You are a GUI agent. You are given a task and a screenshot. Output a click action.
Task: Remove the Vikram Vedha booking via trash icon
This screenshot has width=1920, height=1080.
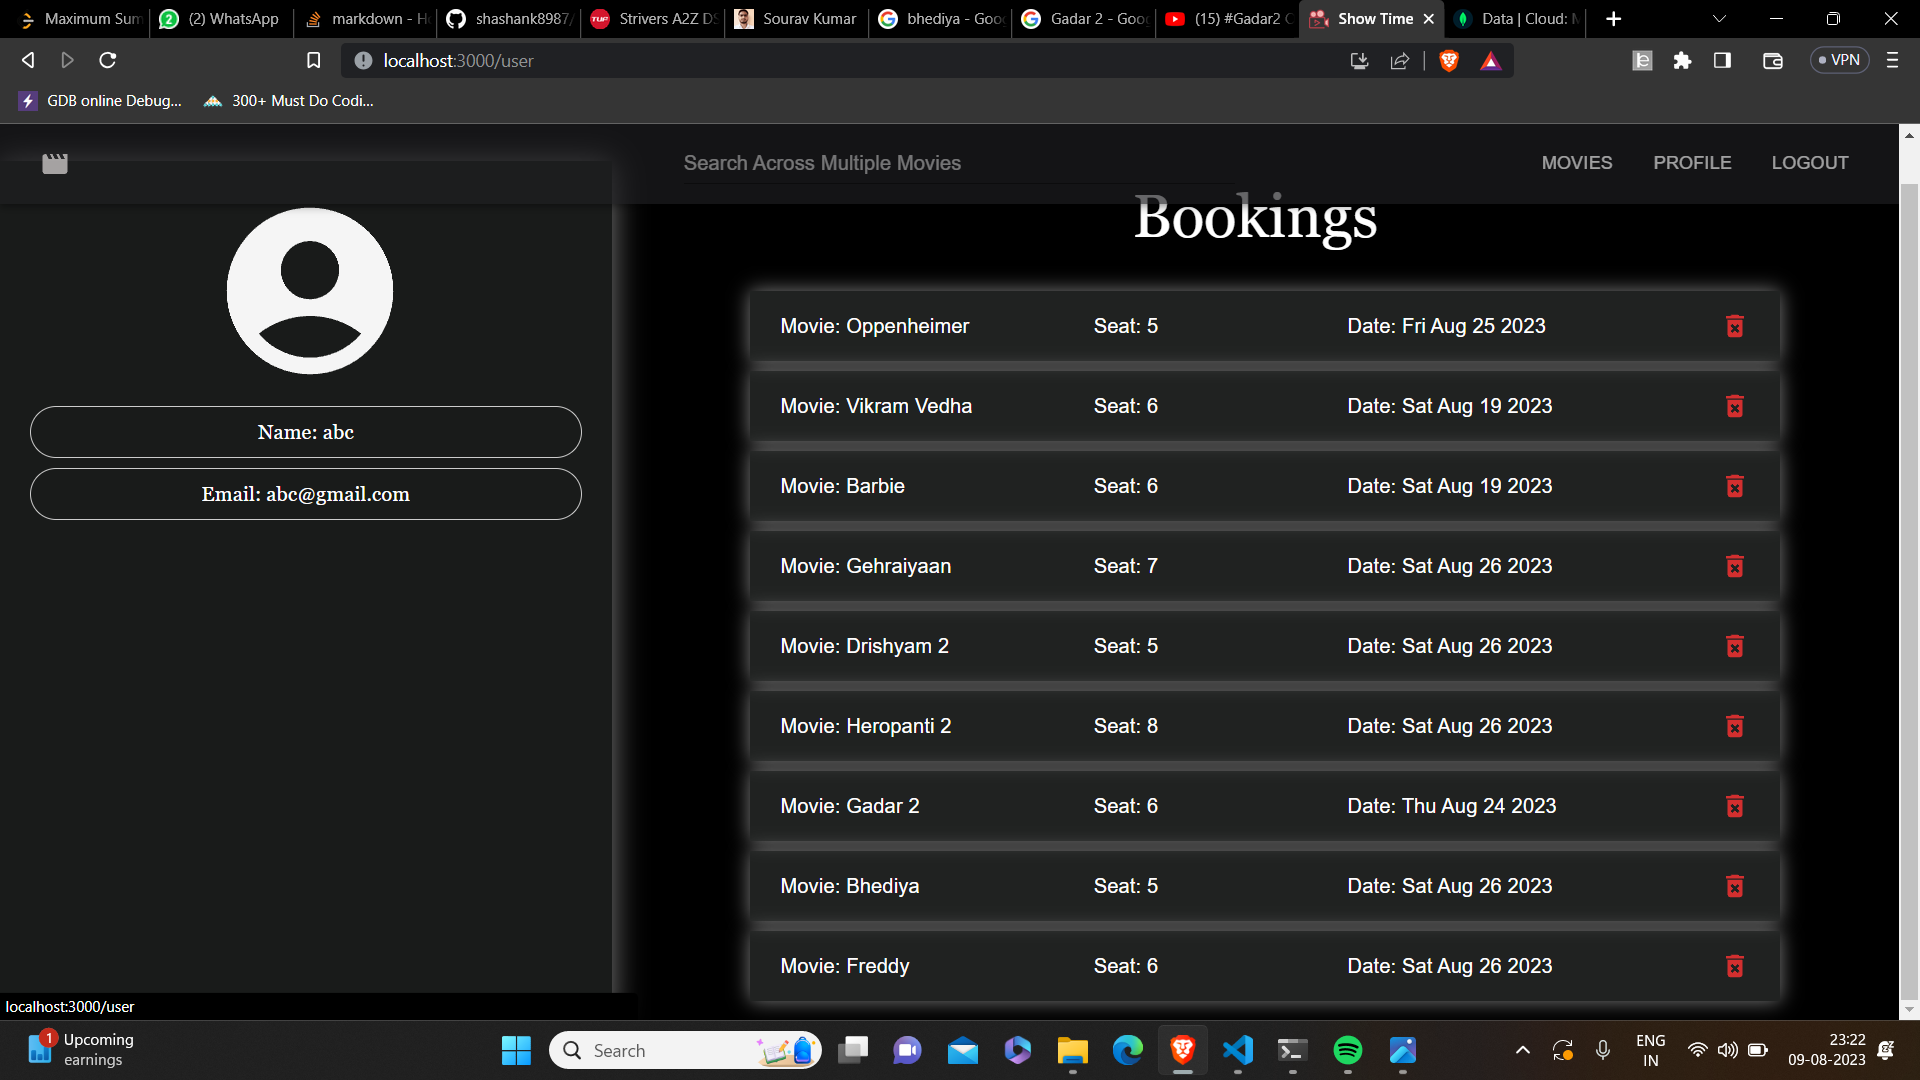[1735, 406]
